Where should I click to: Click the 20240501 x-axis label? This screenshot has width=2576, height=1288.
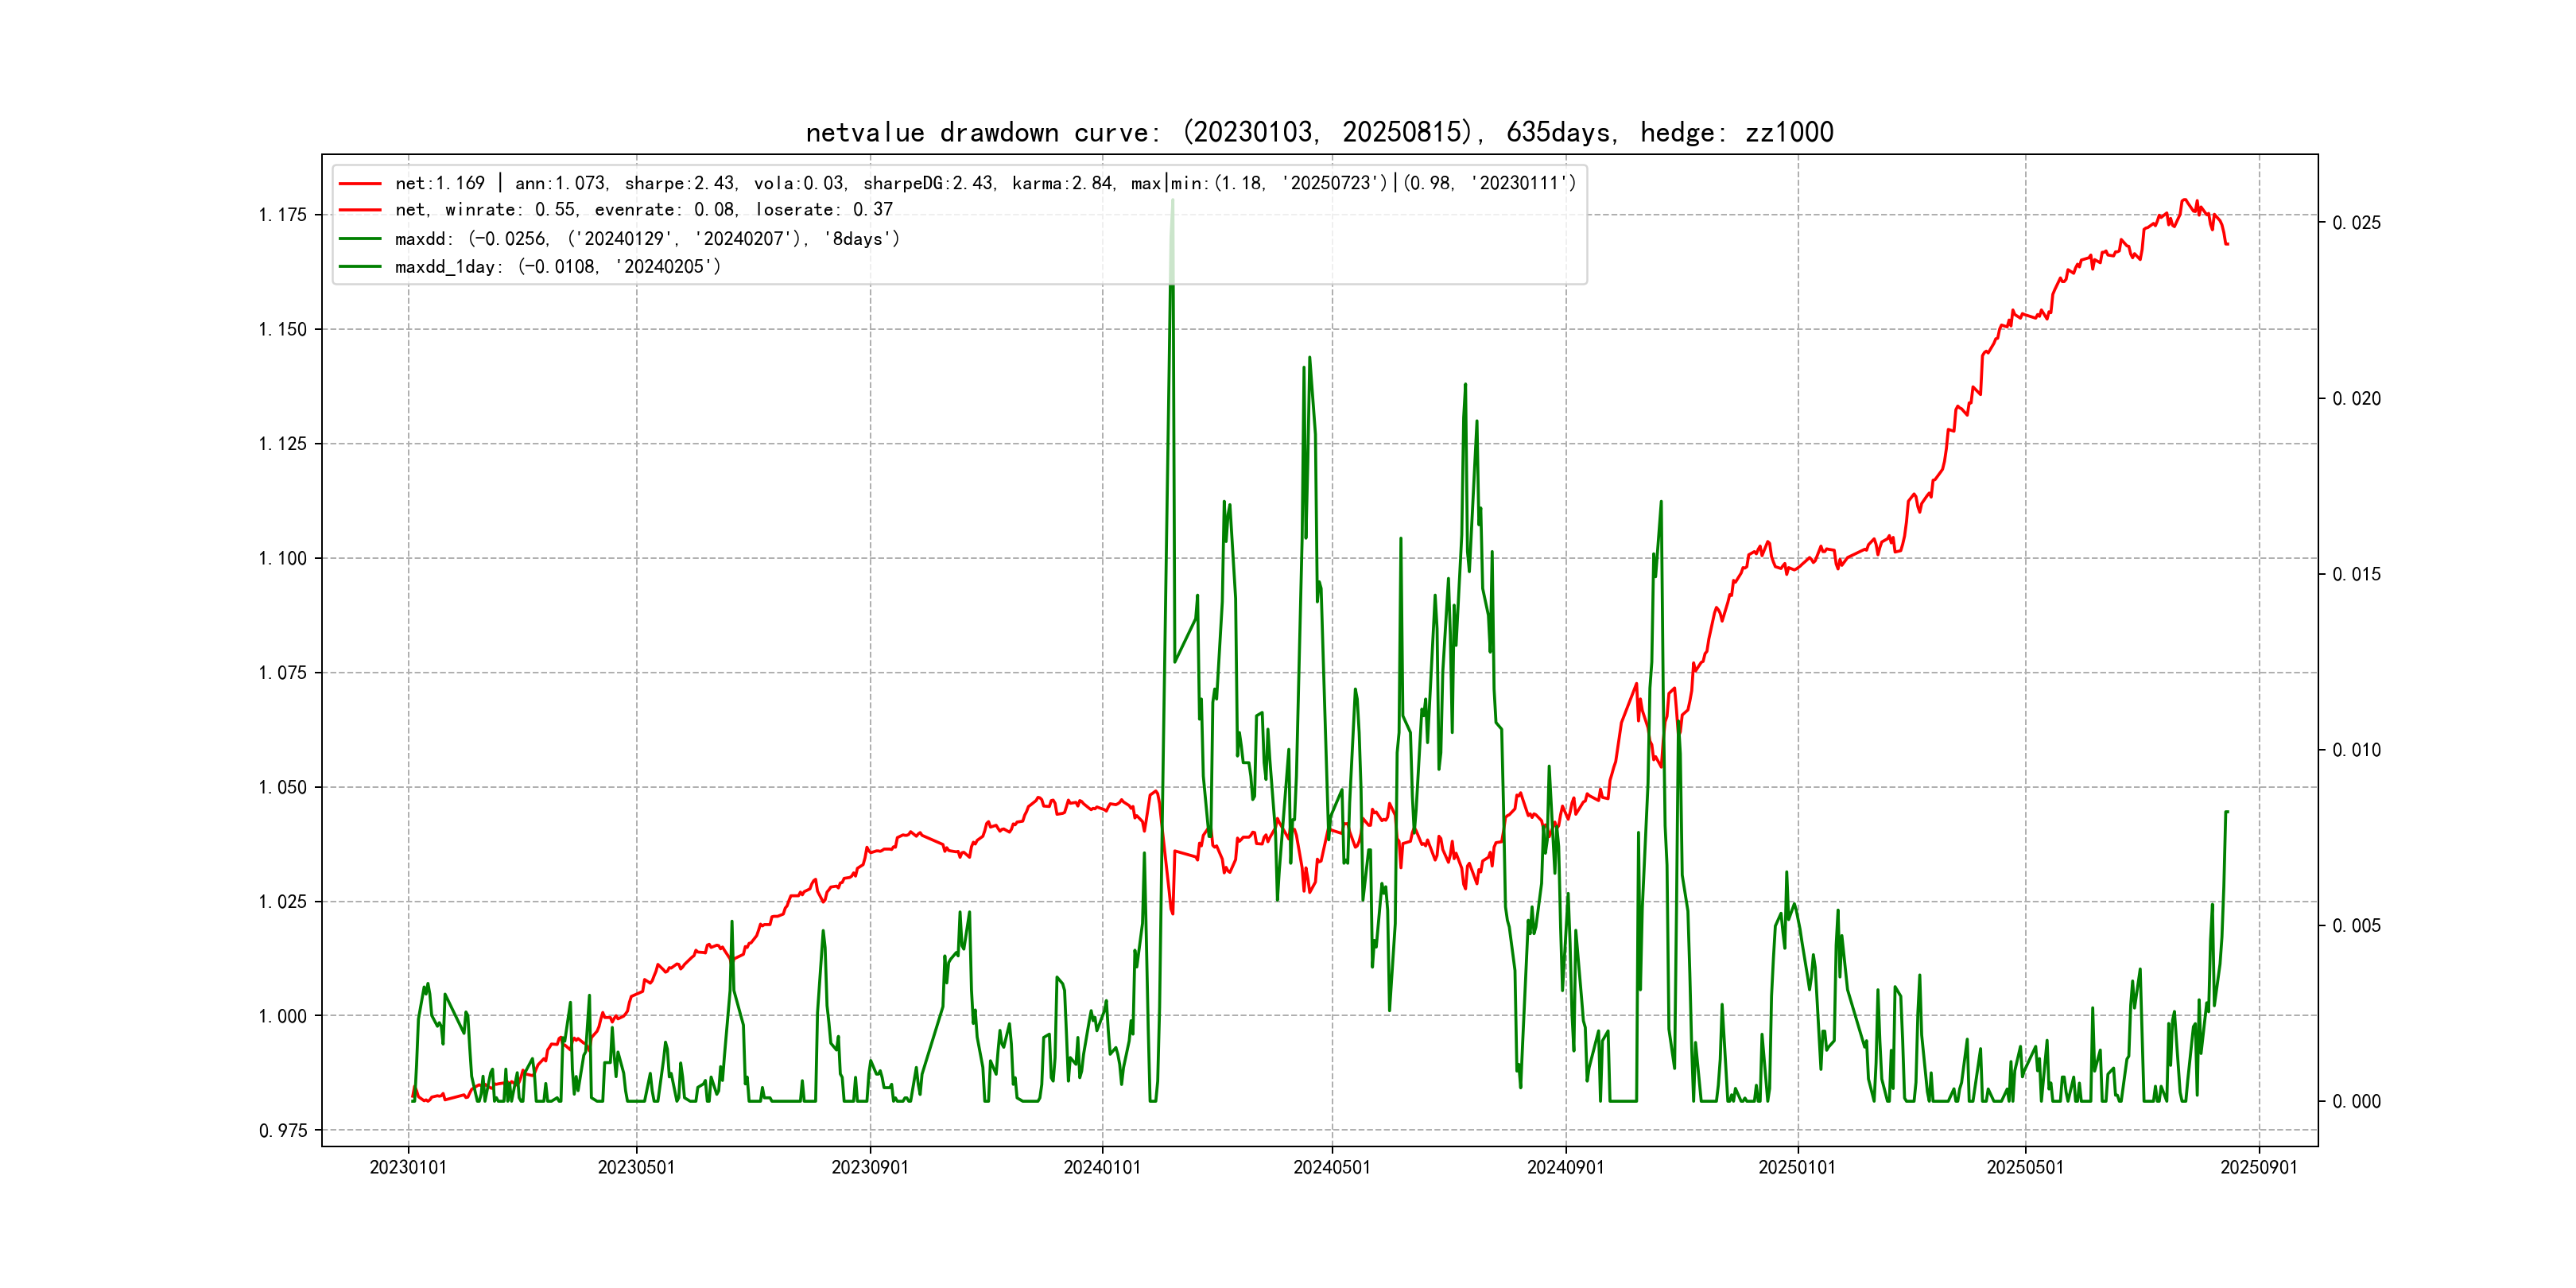coord(1332,1167)
